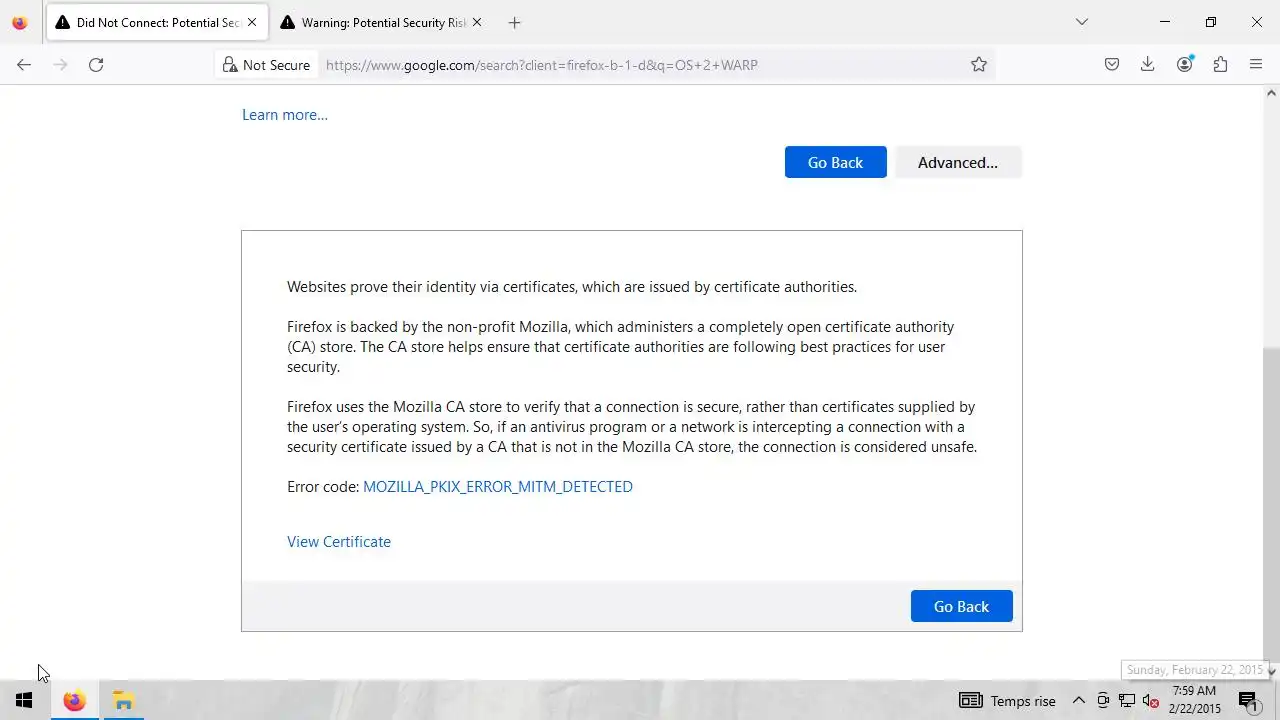Viewport: 1280px width, 720px height.
Task: Open the muted volume tray icon
Action: [1151, 701]
